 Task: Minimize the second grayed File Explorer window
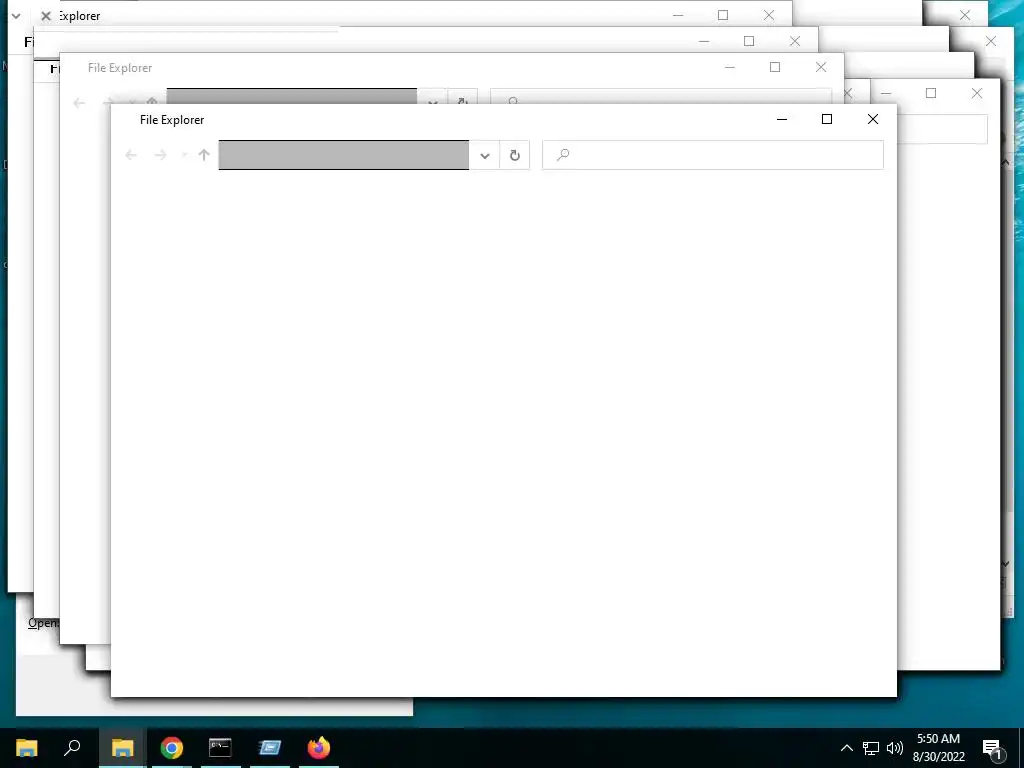tap(730, 67)
